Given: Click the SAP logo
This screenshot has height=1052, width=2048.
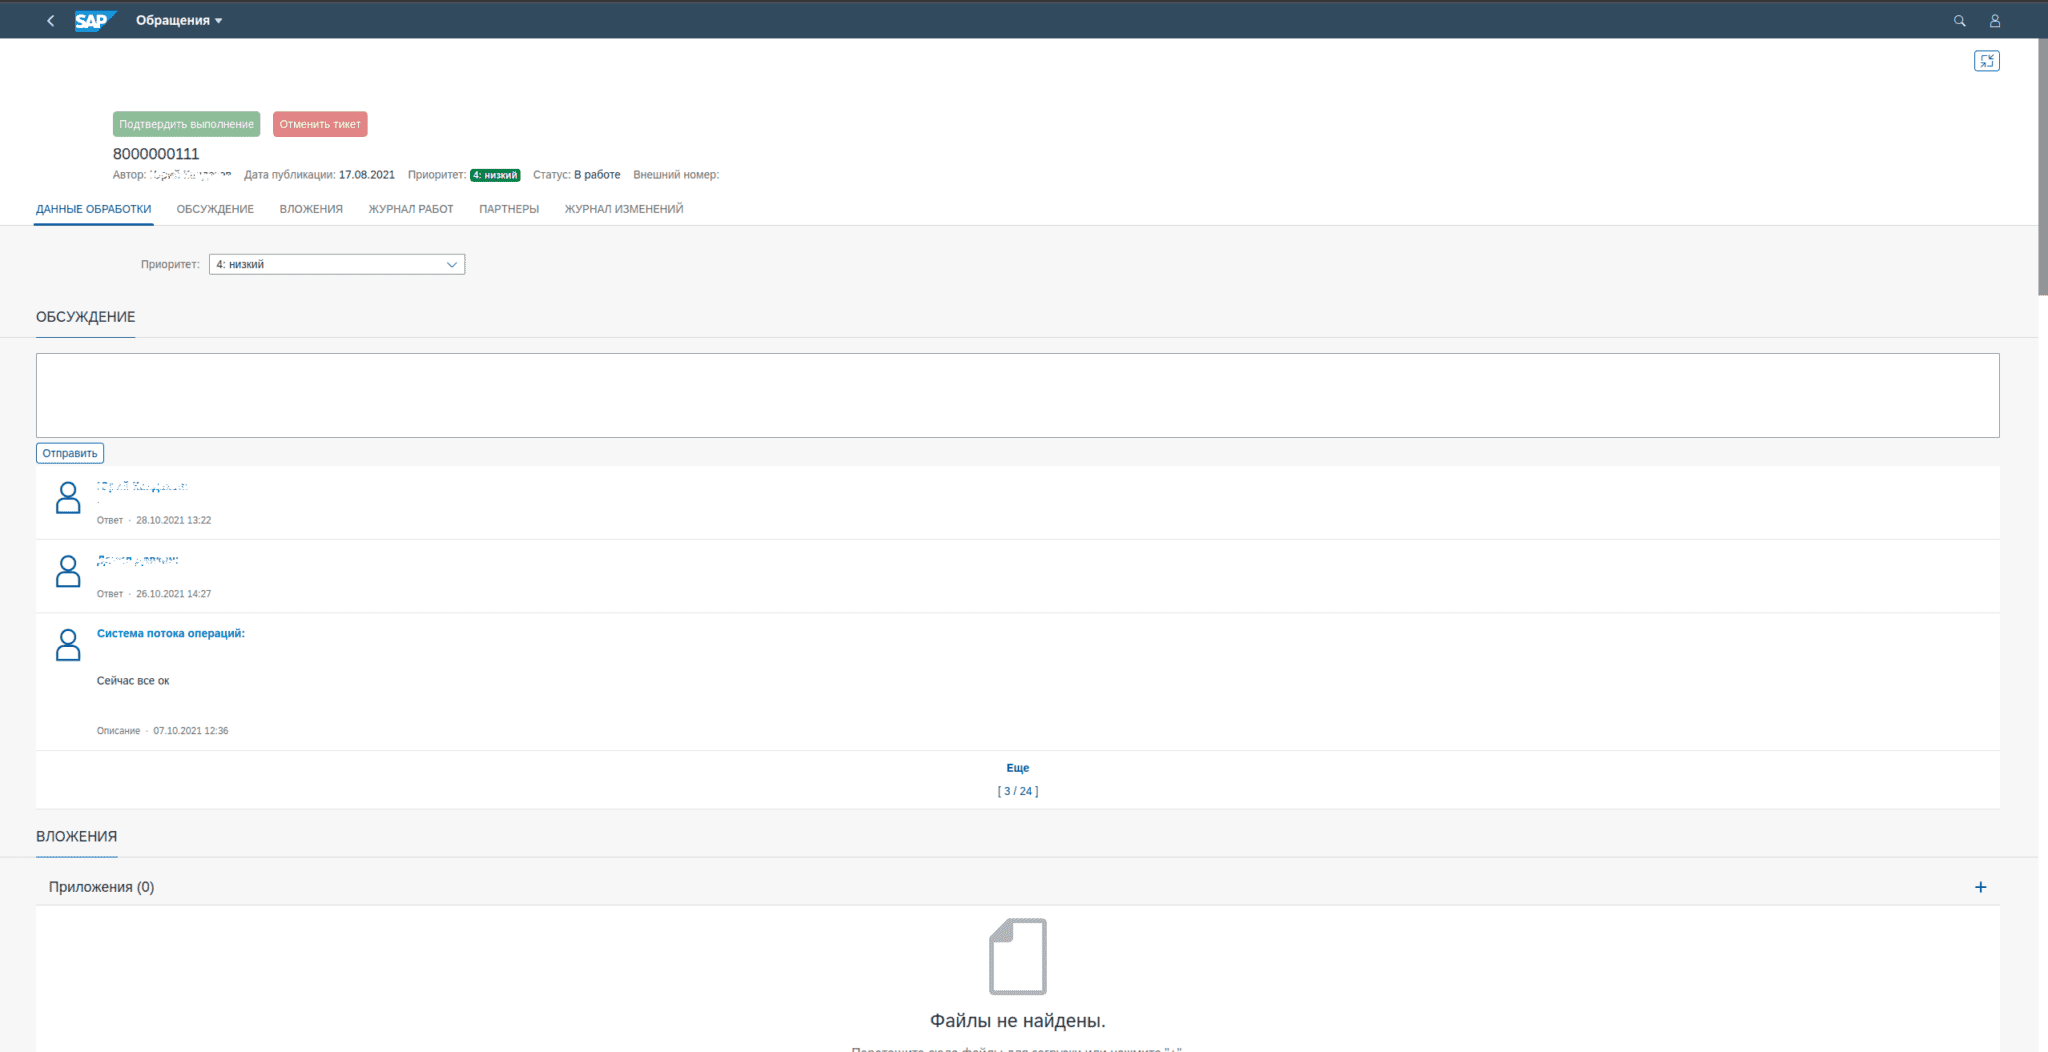Looking at the screenshot, I should point(94,20).
